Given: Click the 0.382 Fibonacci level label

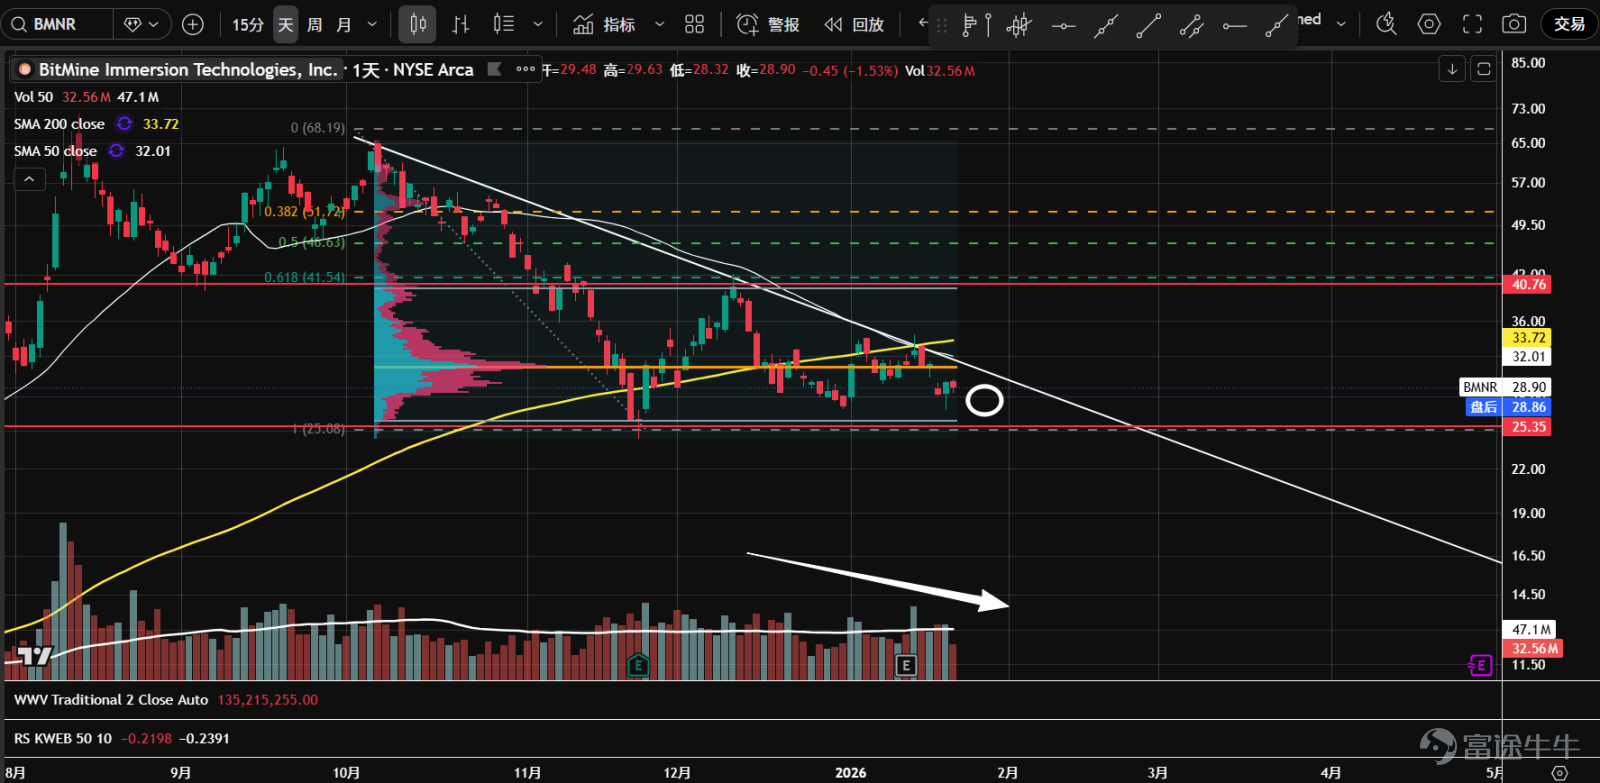Looking at the screenshot, I should pyautogui.click(x=304, y=212).
